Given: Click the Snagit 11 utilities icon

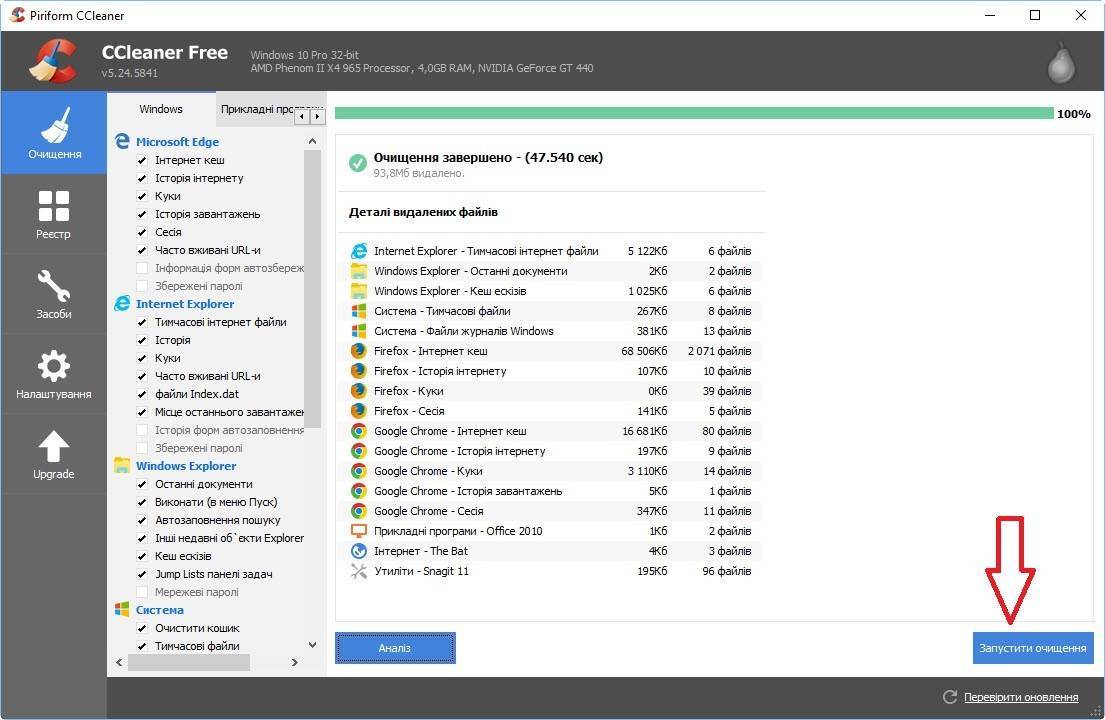Looking at the screenshot, I should [x=359, y=571].
